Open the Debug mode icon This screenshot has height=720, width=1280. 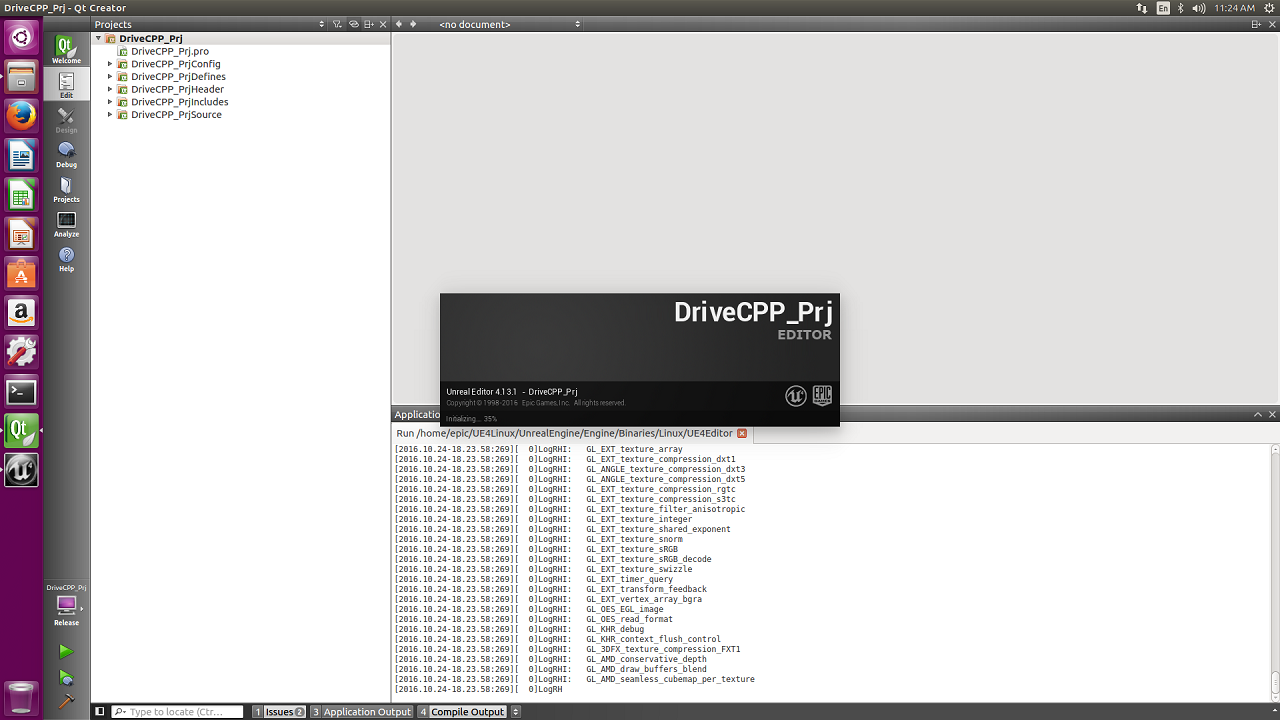[x=66, y=154]
